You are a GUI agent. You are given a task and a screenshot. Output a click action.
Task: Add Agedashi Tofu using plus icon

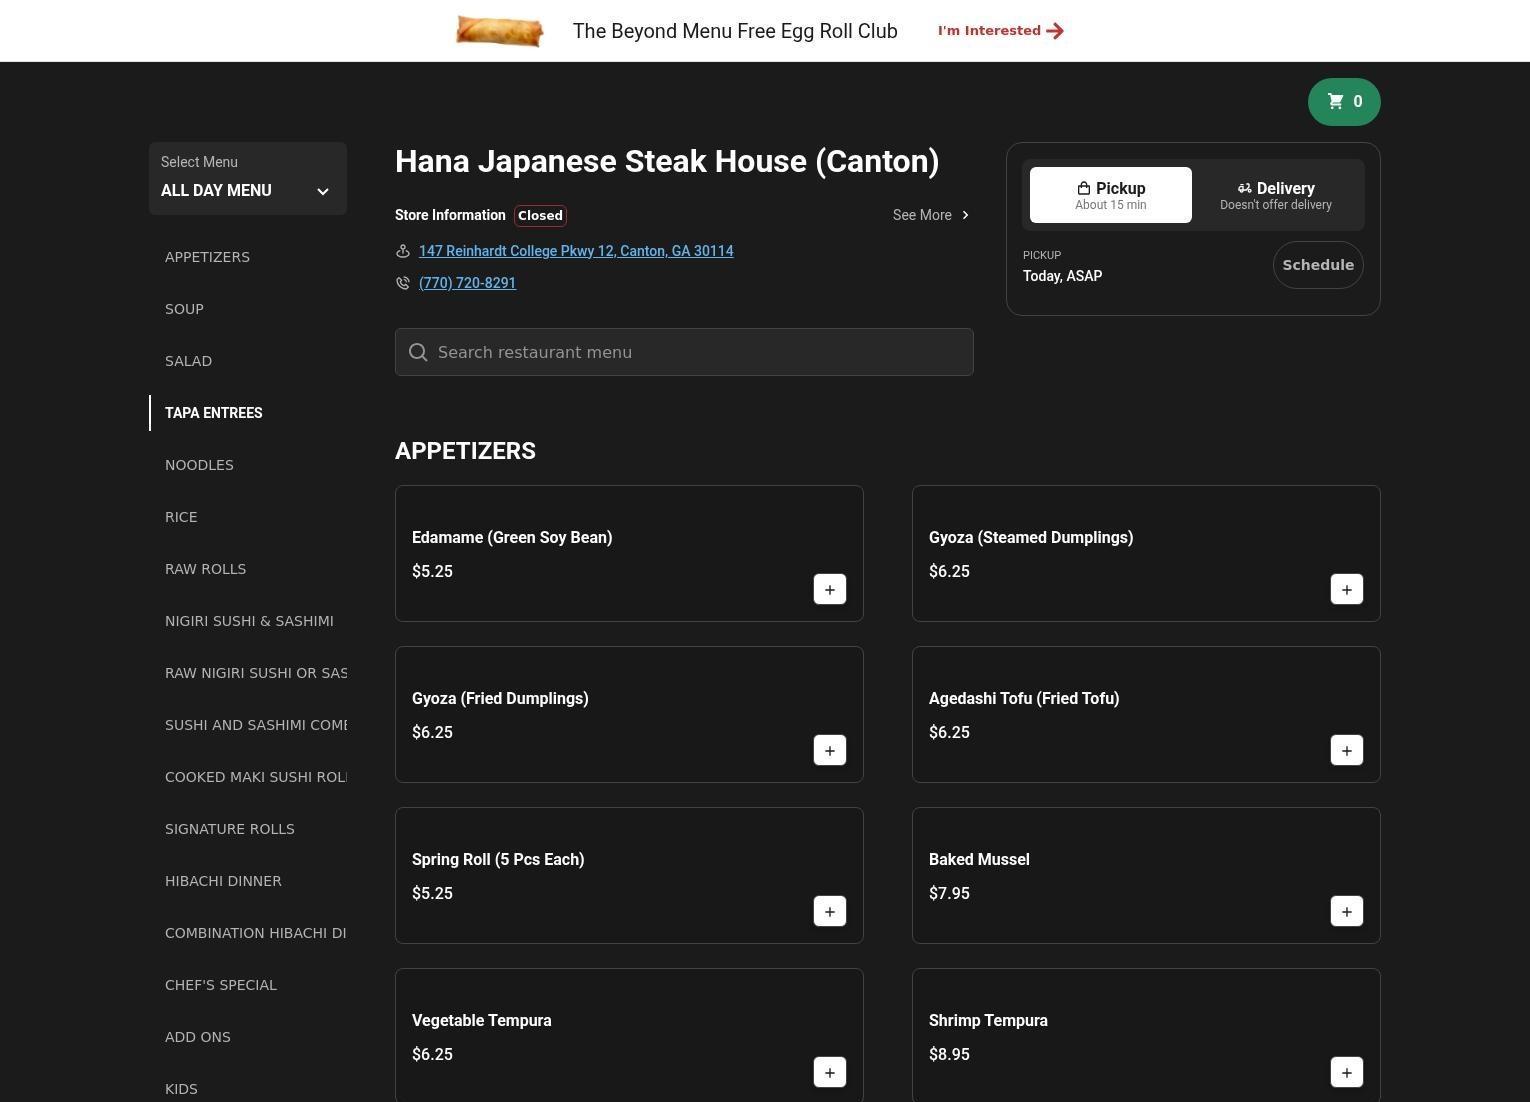point(1346,751)
